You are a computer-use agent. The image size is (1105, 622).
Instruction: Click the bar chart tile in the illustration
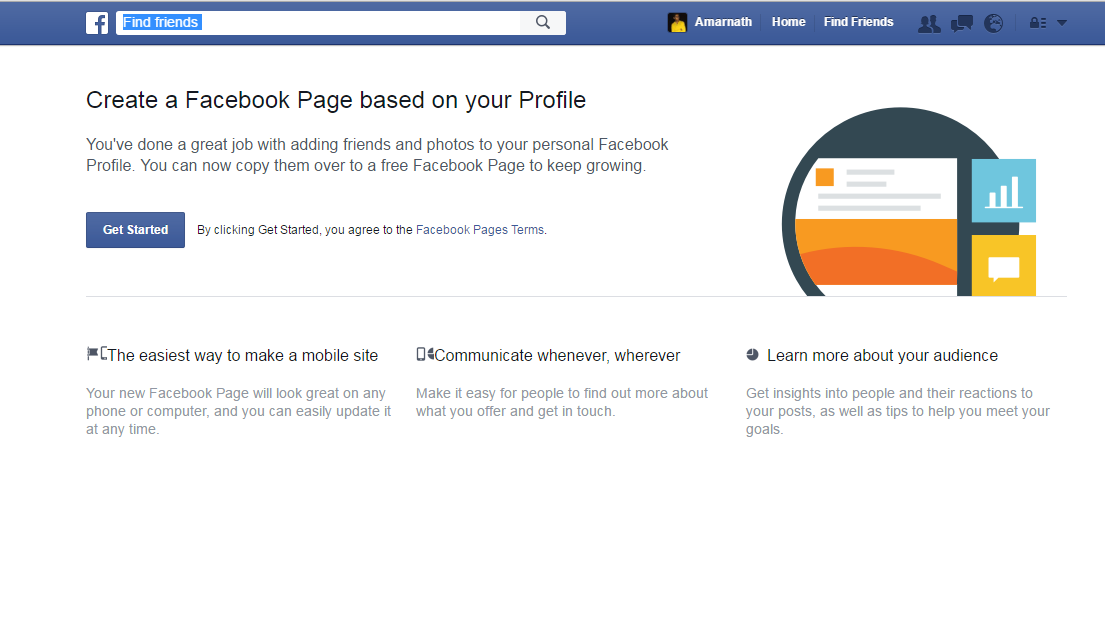click(1004, 191)
